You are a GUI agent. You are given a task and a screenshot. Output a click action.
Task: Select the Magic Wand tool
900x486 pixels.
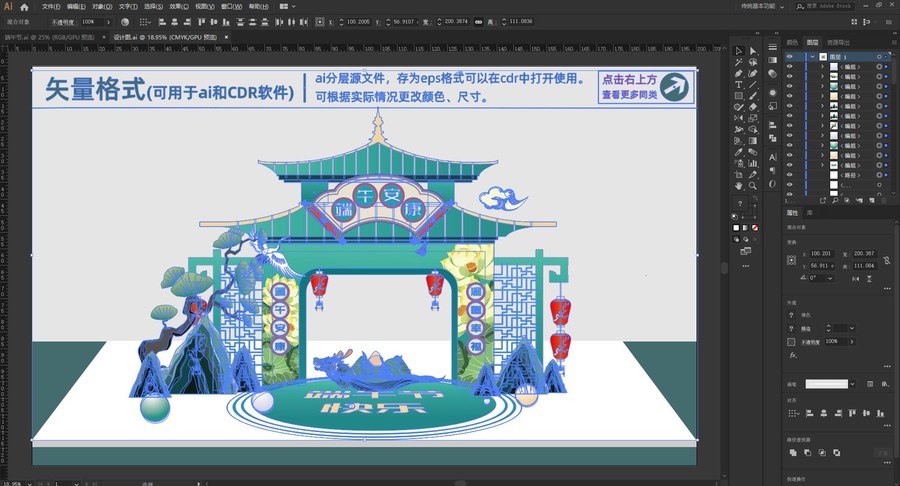[x=739, y=62]
